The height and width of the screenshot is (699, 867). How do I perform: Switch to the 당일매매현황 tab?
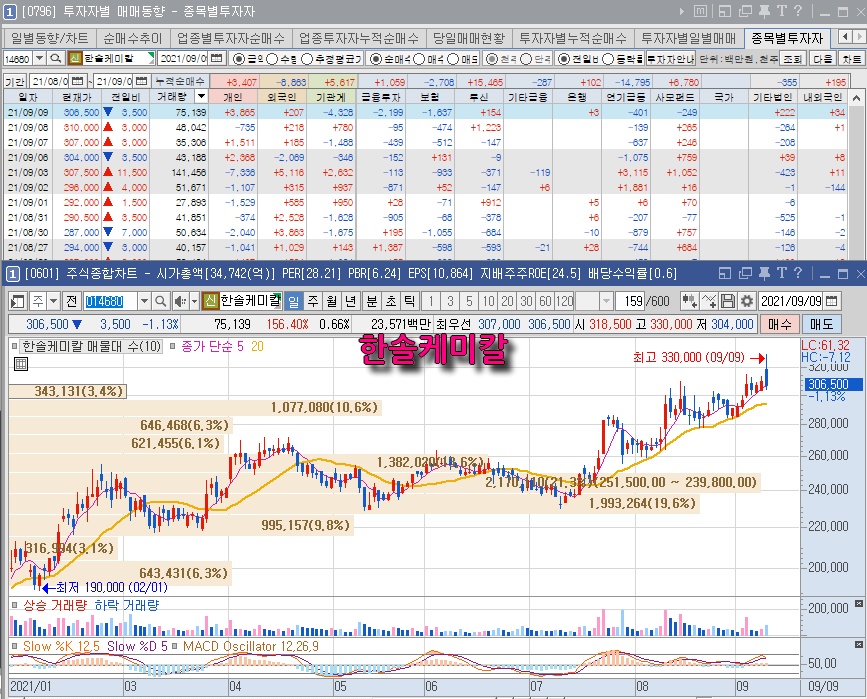point(469,38)
